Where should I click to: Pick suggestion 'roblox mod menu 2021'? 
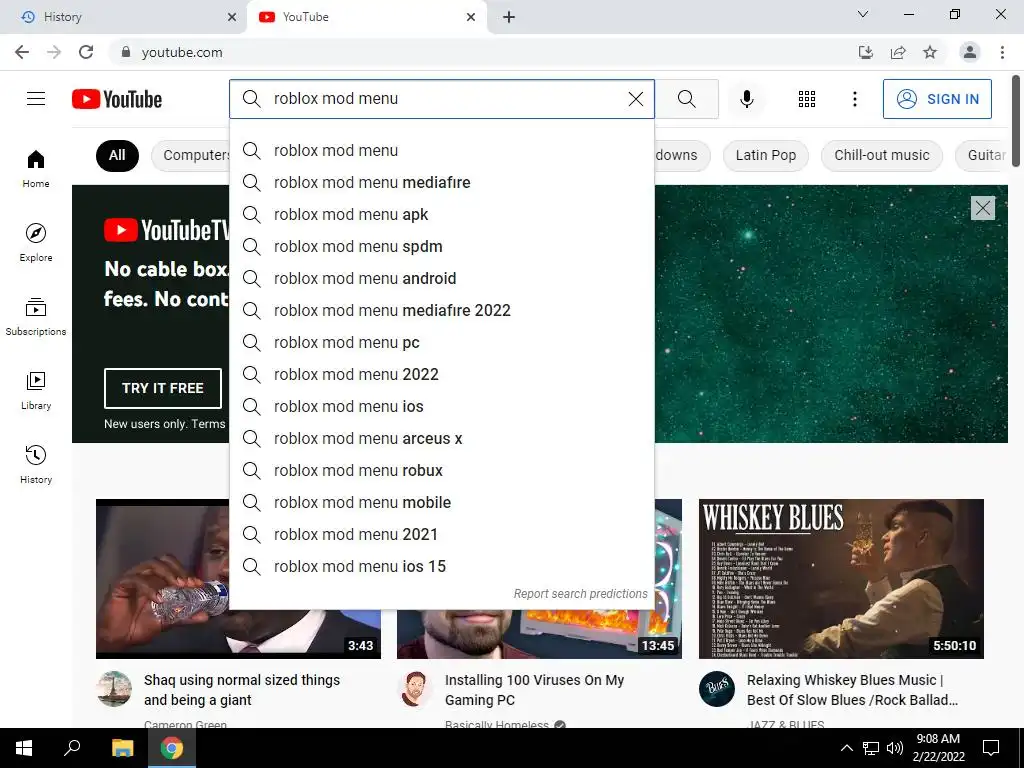pos(441,534)
